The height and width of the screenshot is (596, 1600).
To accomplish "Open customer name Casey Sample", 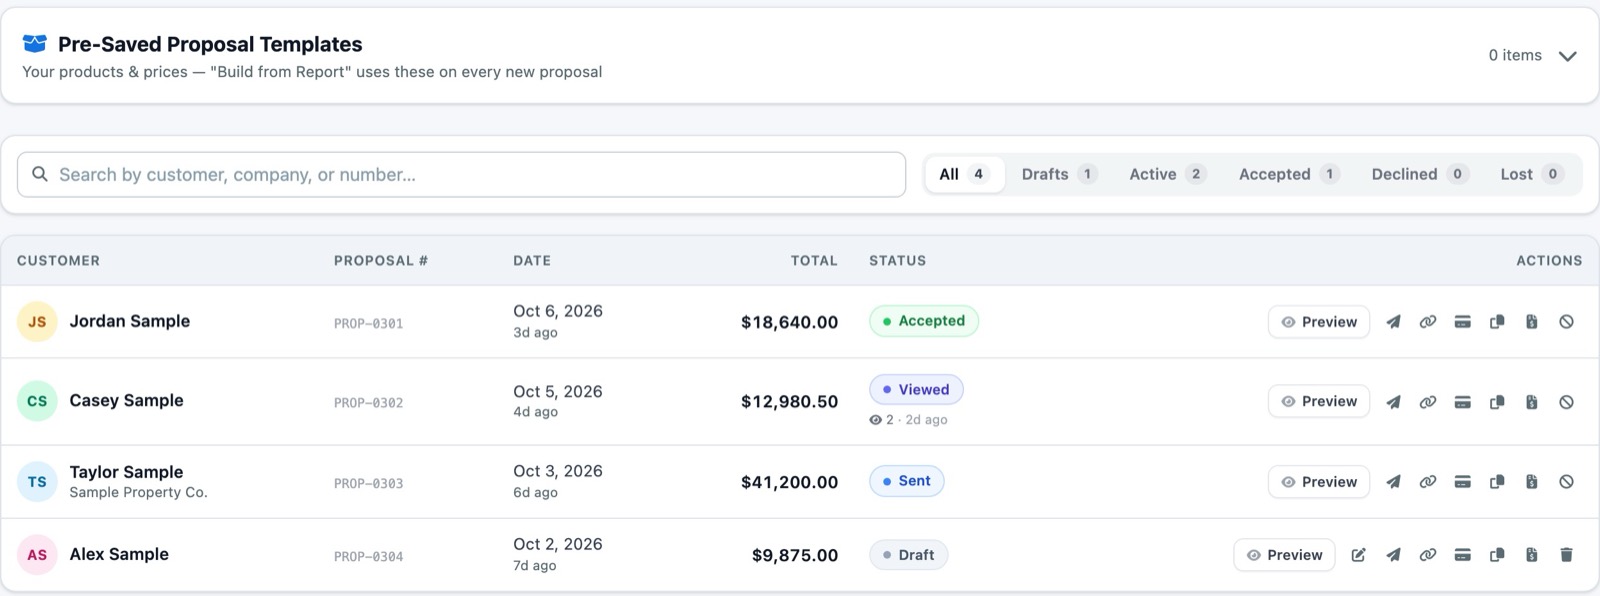I will [x=126, y=400].
